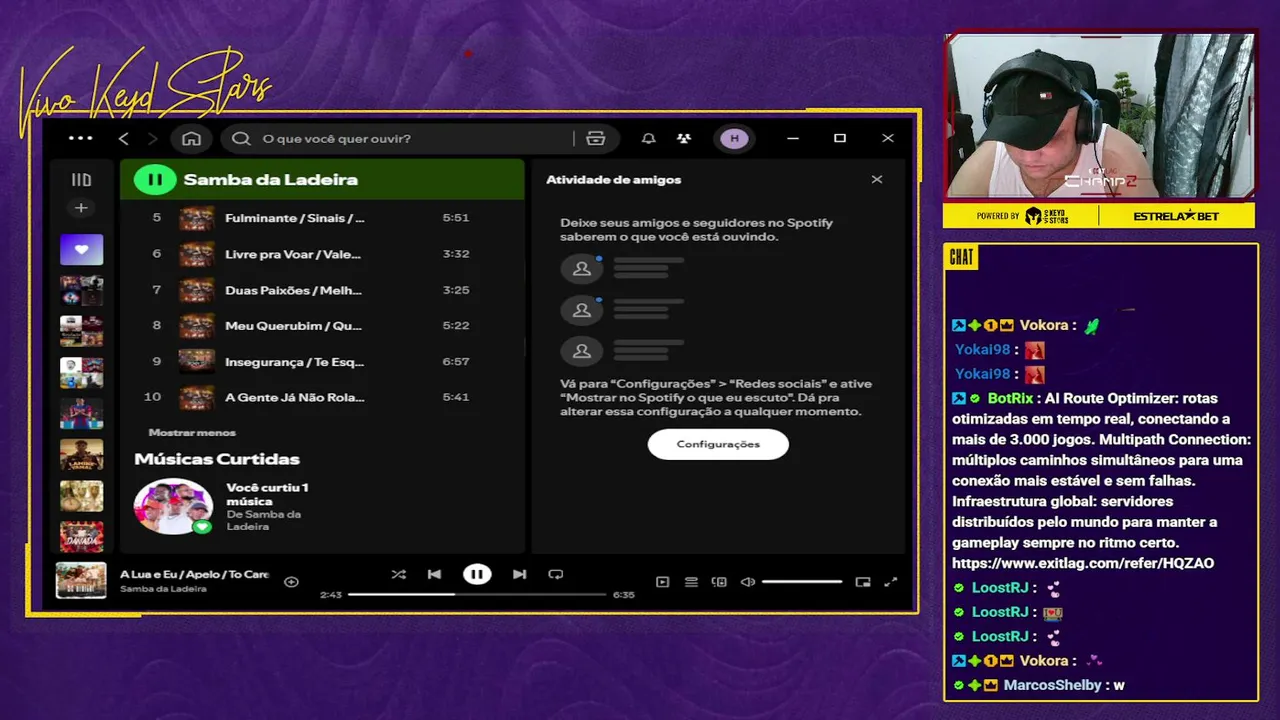Open the playback queue
1280x720 pixels.
[x=691, y=582]
